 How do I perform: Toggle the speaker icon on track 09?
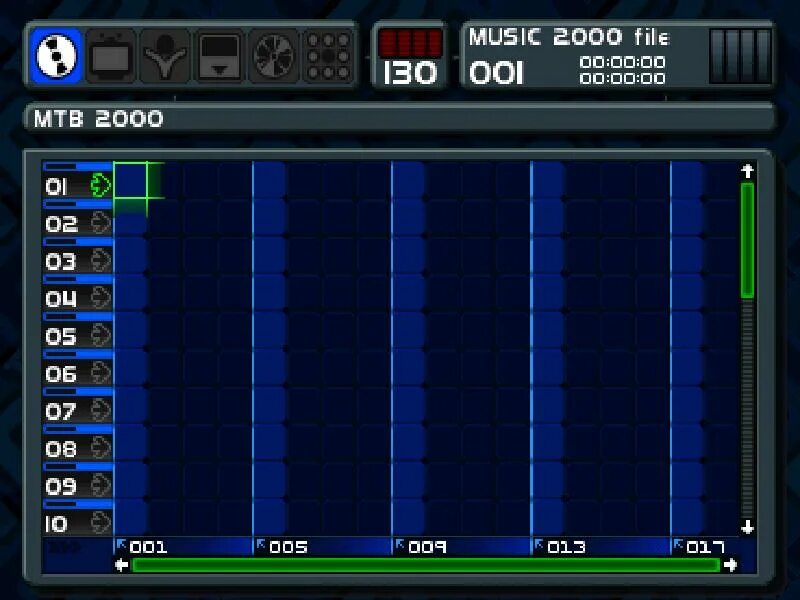[x=101, y=486]
